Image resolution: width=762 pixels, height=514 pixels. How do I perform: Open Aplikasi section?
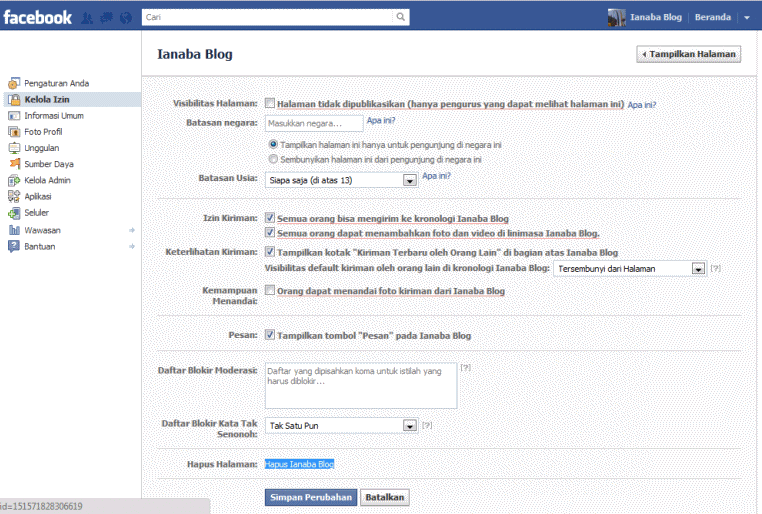tap(38, 196)
